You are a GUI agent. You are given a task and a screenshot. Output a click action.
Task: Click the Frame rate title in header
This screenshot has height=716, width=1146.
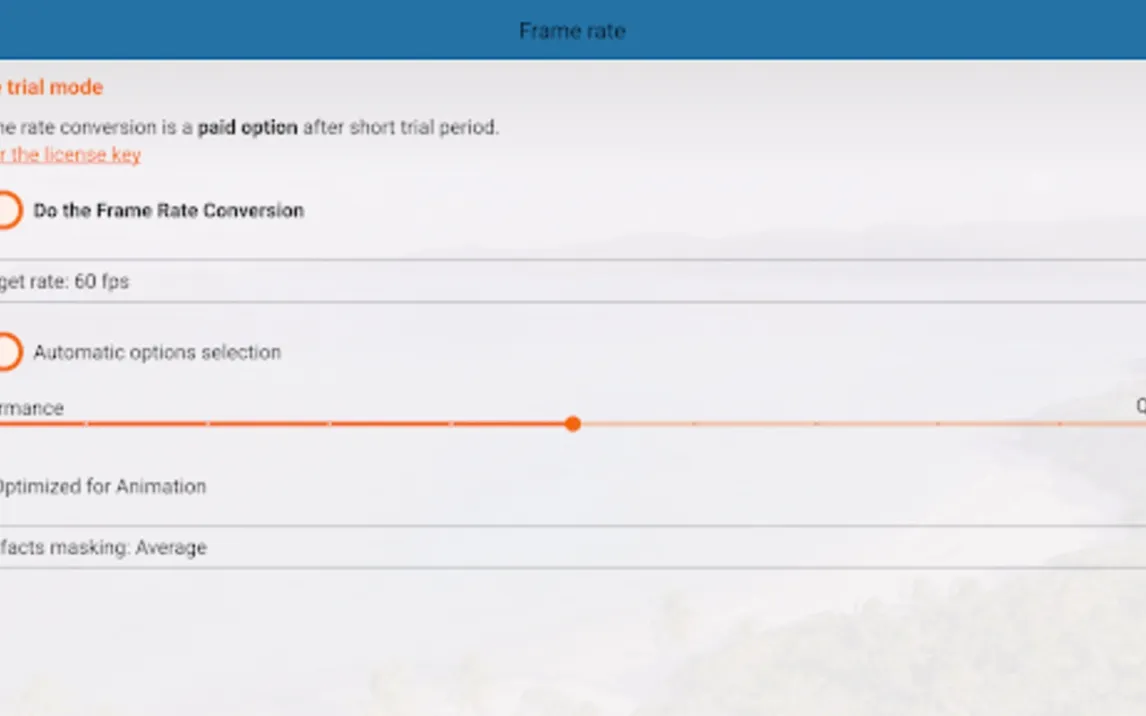pos(572,31)
